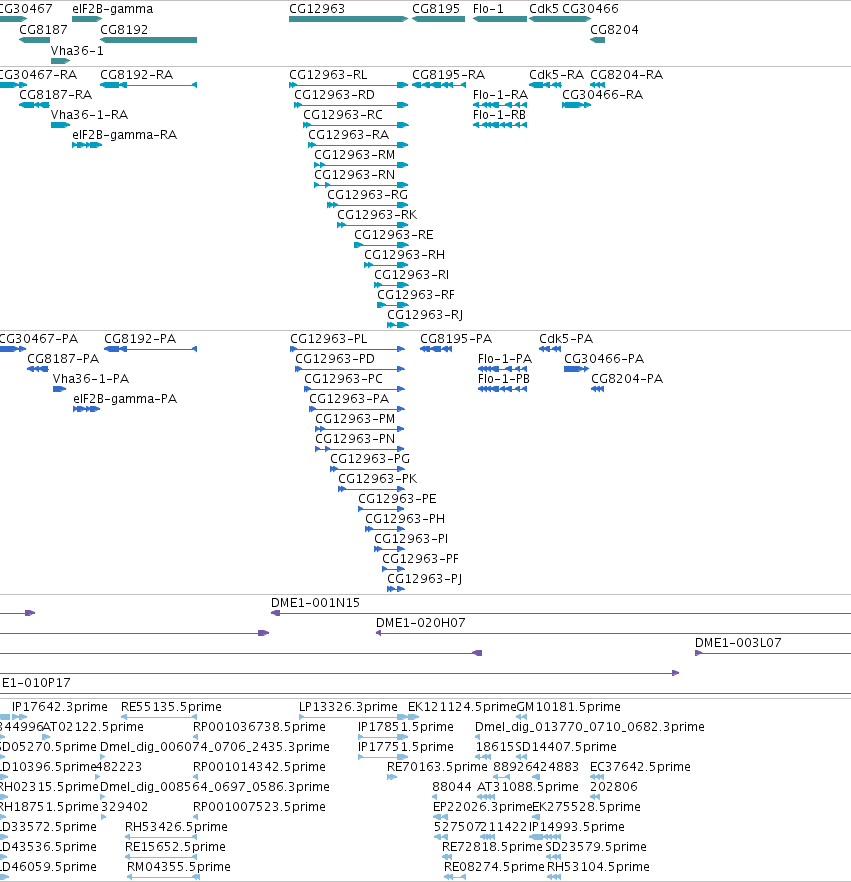The image size is (851, 882).
Task: Open the Flo-1-PB protein label
Action: (x=504, y=379)
